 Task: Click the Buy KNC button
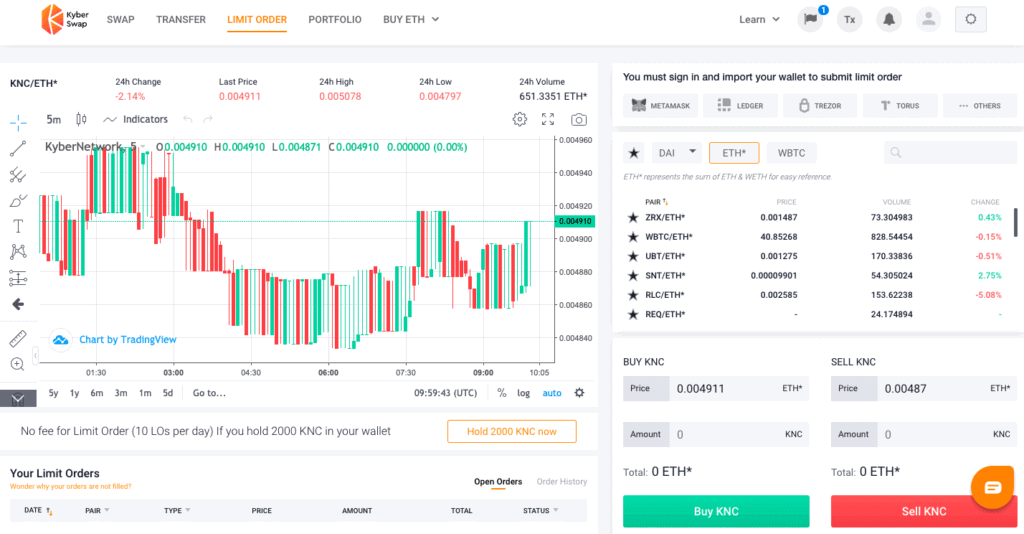[716, 511]
